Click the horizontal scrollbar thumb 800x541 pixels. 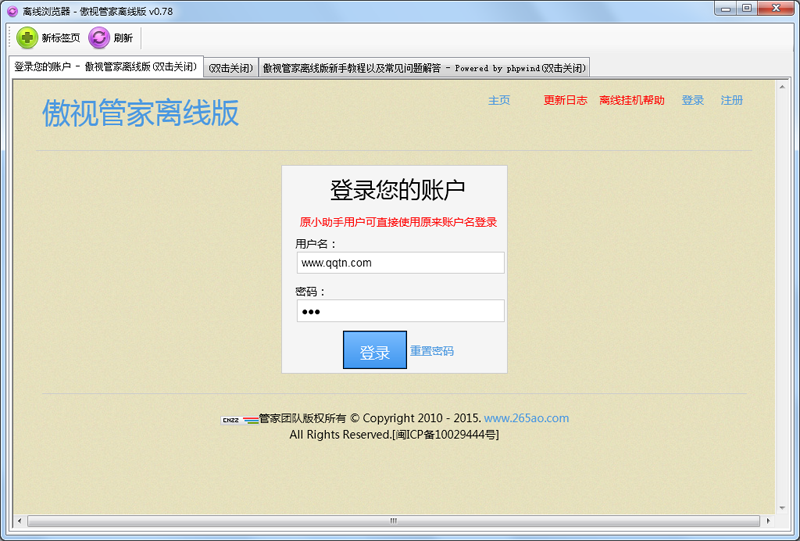tap(392, 521)
